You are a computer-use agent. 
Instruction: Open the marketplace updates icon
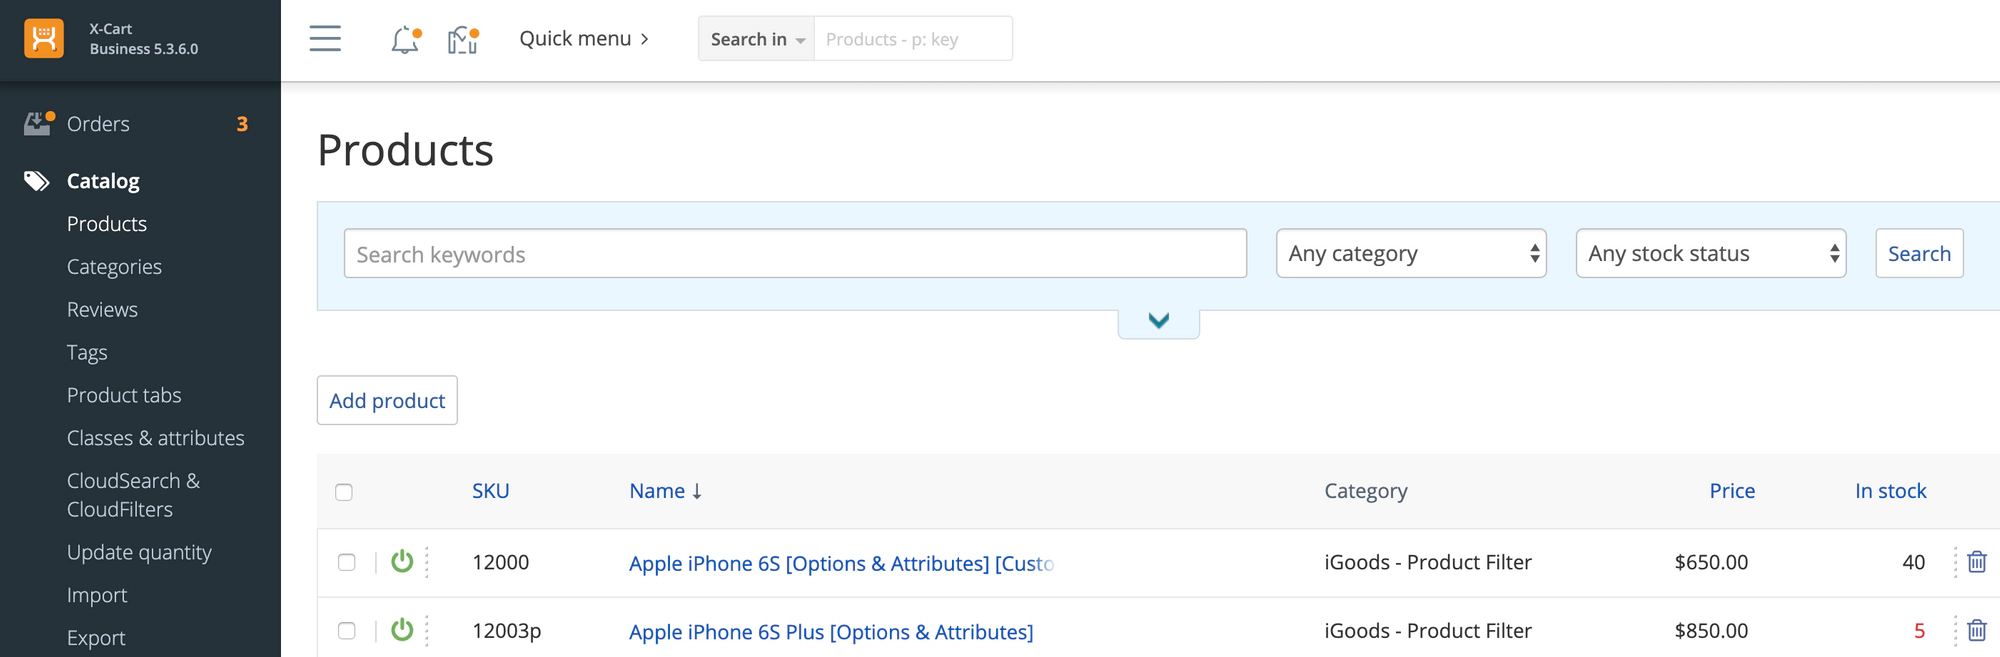point(462,40)
